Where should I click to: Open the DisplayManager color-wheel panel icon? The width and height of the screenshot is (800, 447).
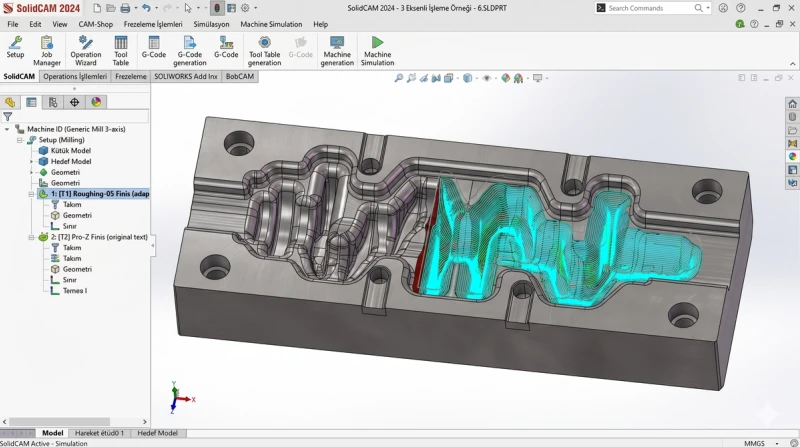(x=96, y=102)
